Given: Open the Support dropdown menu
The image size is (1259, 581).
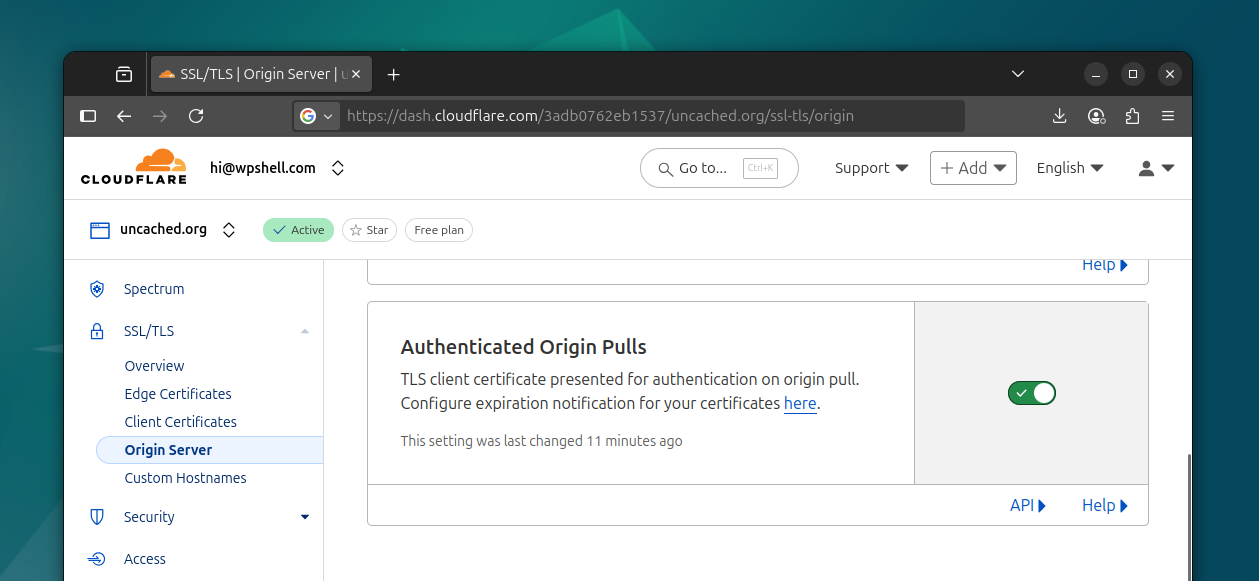Looking at the screenshot, I should [872, 168].
